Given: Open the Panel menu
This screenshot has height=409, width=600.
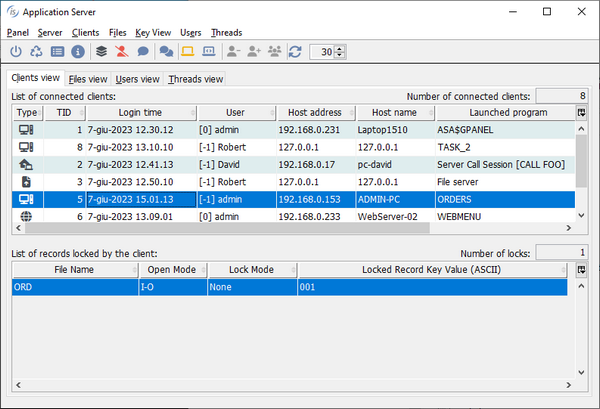Looking at the screenshot, I should [18, 33].
